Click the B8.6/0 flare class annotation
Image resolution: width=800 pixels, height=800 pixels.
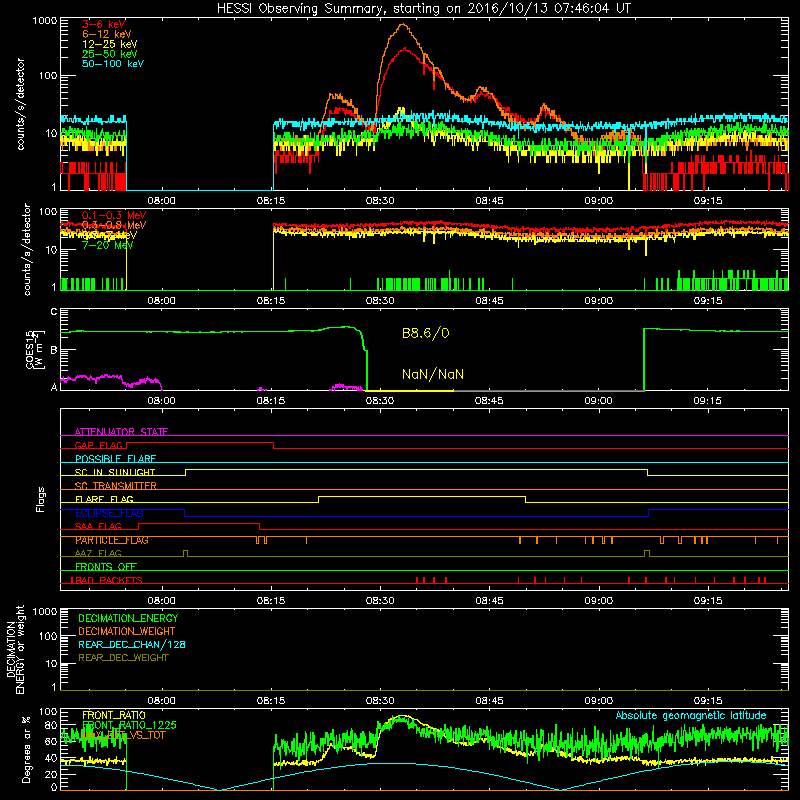pos(426,333)
